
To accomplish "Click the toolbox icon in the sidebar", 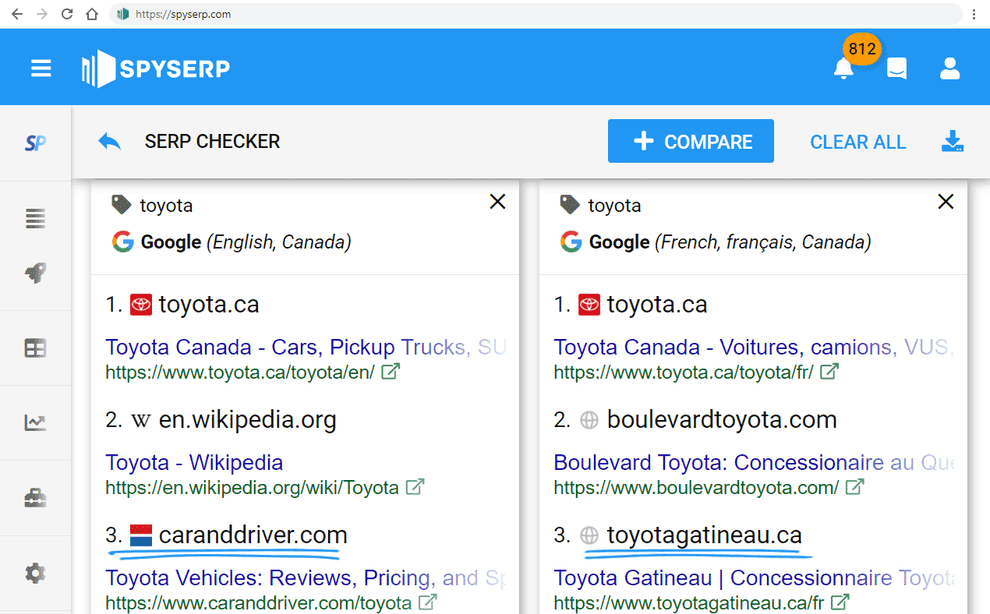I will 35,496.
